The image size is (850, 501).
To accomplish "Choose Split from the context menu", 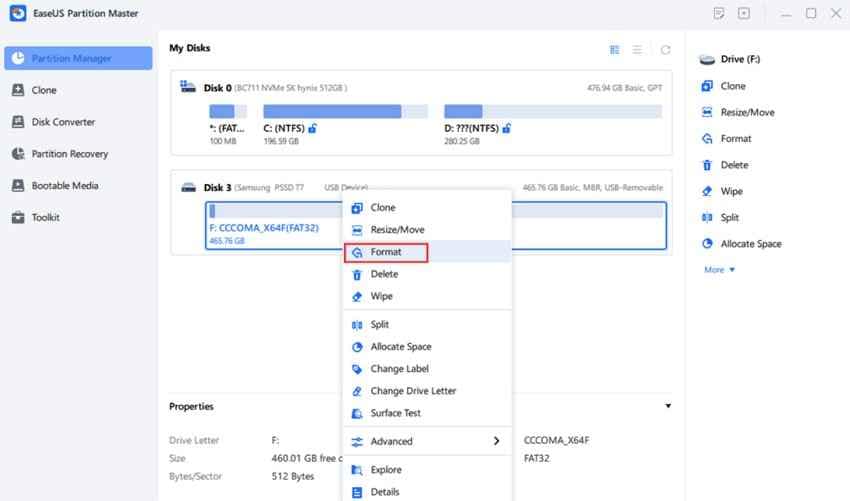I will (427, 325).
